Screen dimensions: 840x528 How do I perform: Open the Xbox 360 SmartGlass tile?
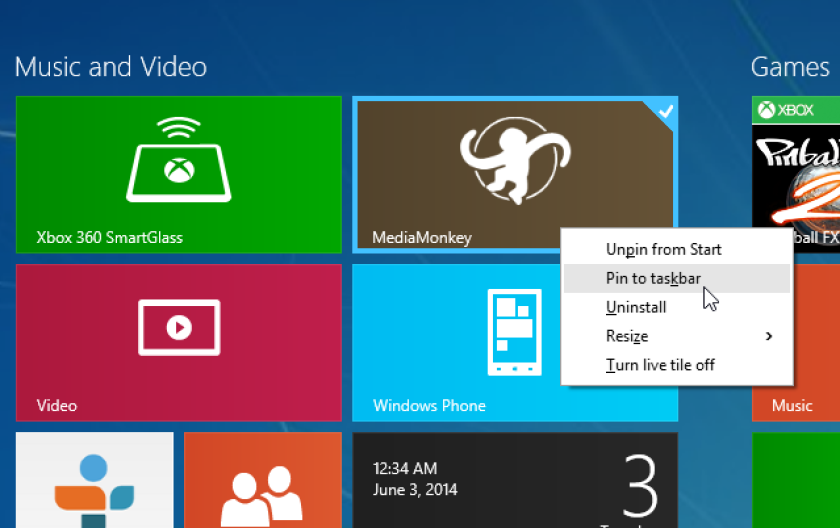(179, 174)
